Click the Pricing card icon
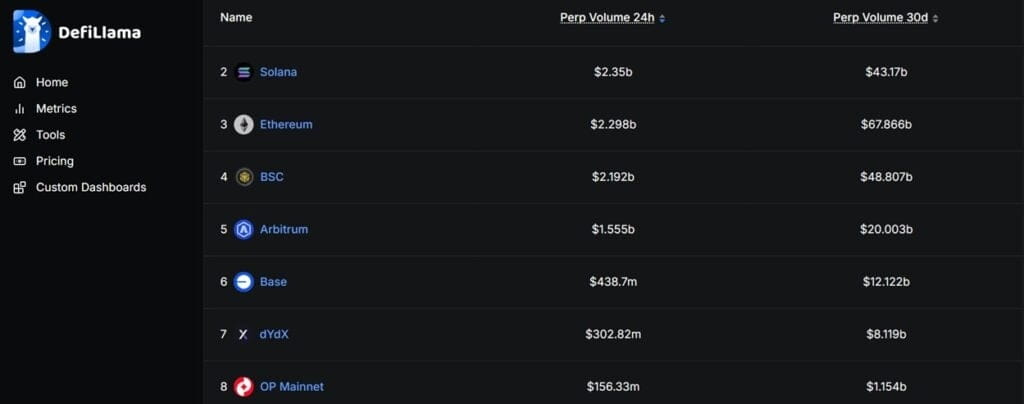1024x404 pixels. (x=20, y=161)
